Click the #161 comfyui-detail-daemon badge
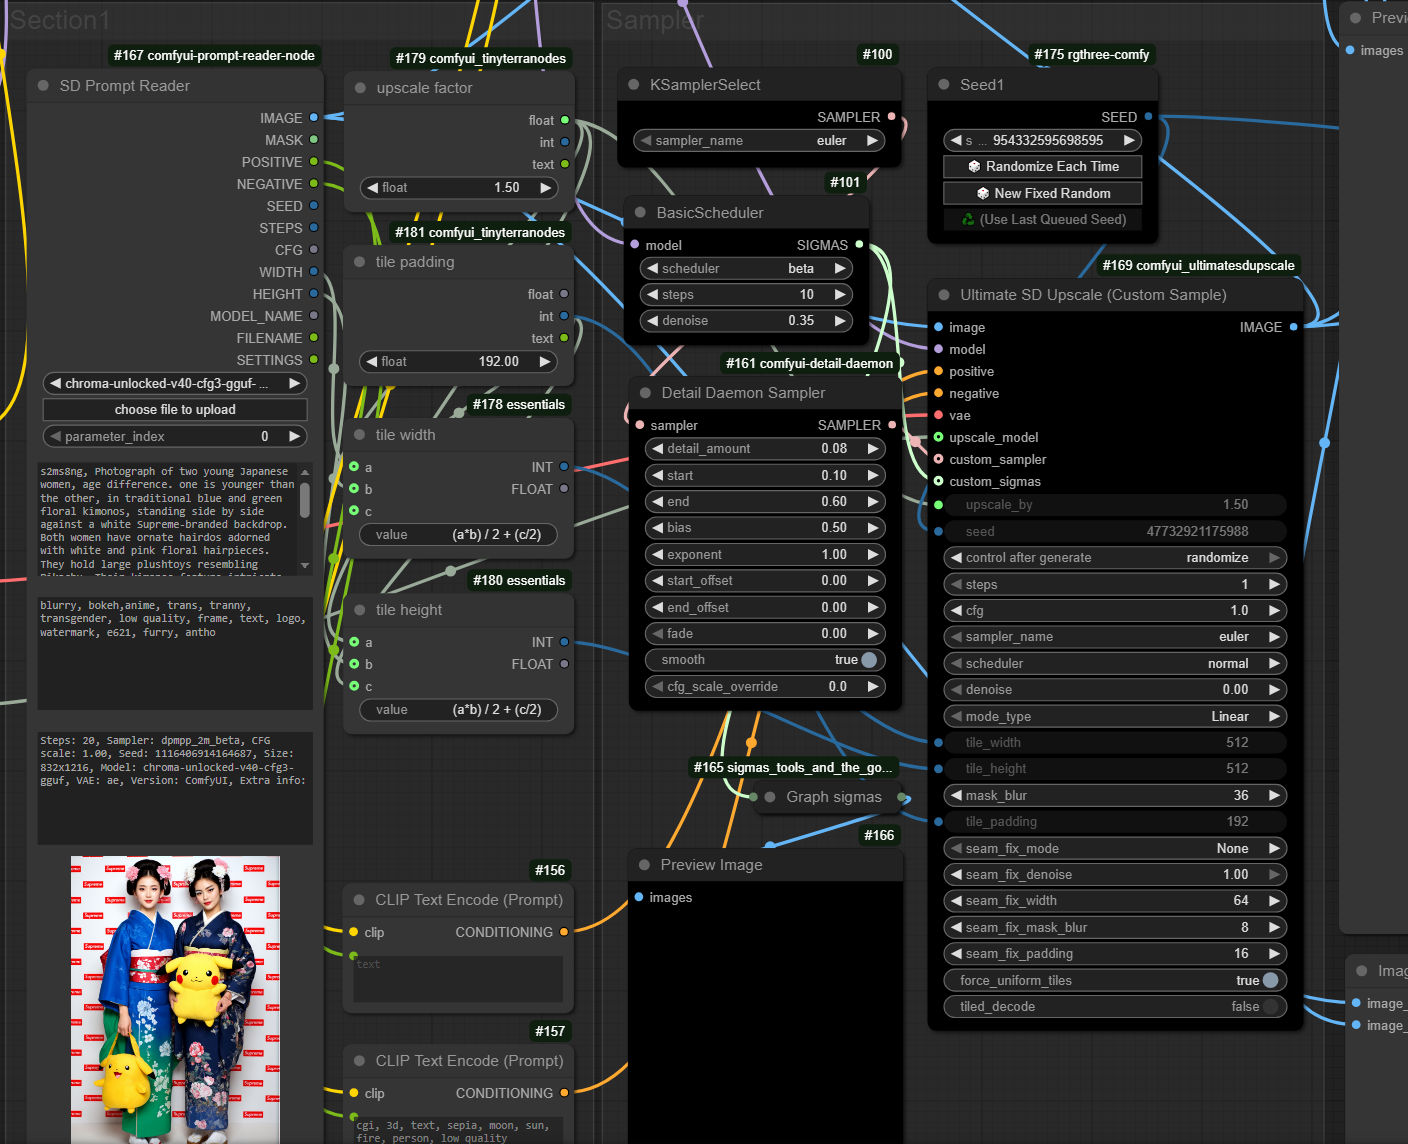 [809, 364]
